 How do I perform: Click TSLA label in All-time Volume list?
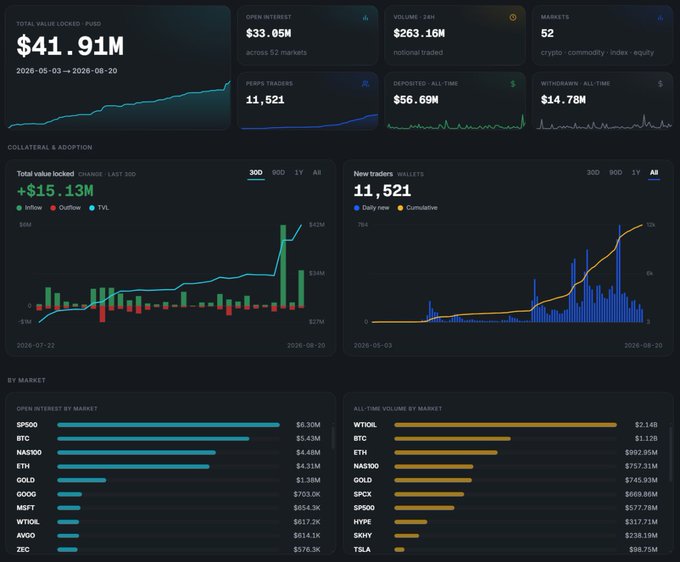point(362,549)
